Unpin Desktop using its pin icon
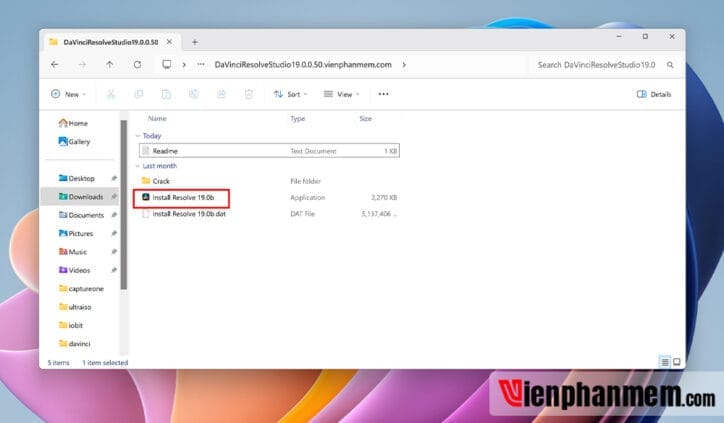 pyautogui.click(x=114, y=178)
